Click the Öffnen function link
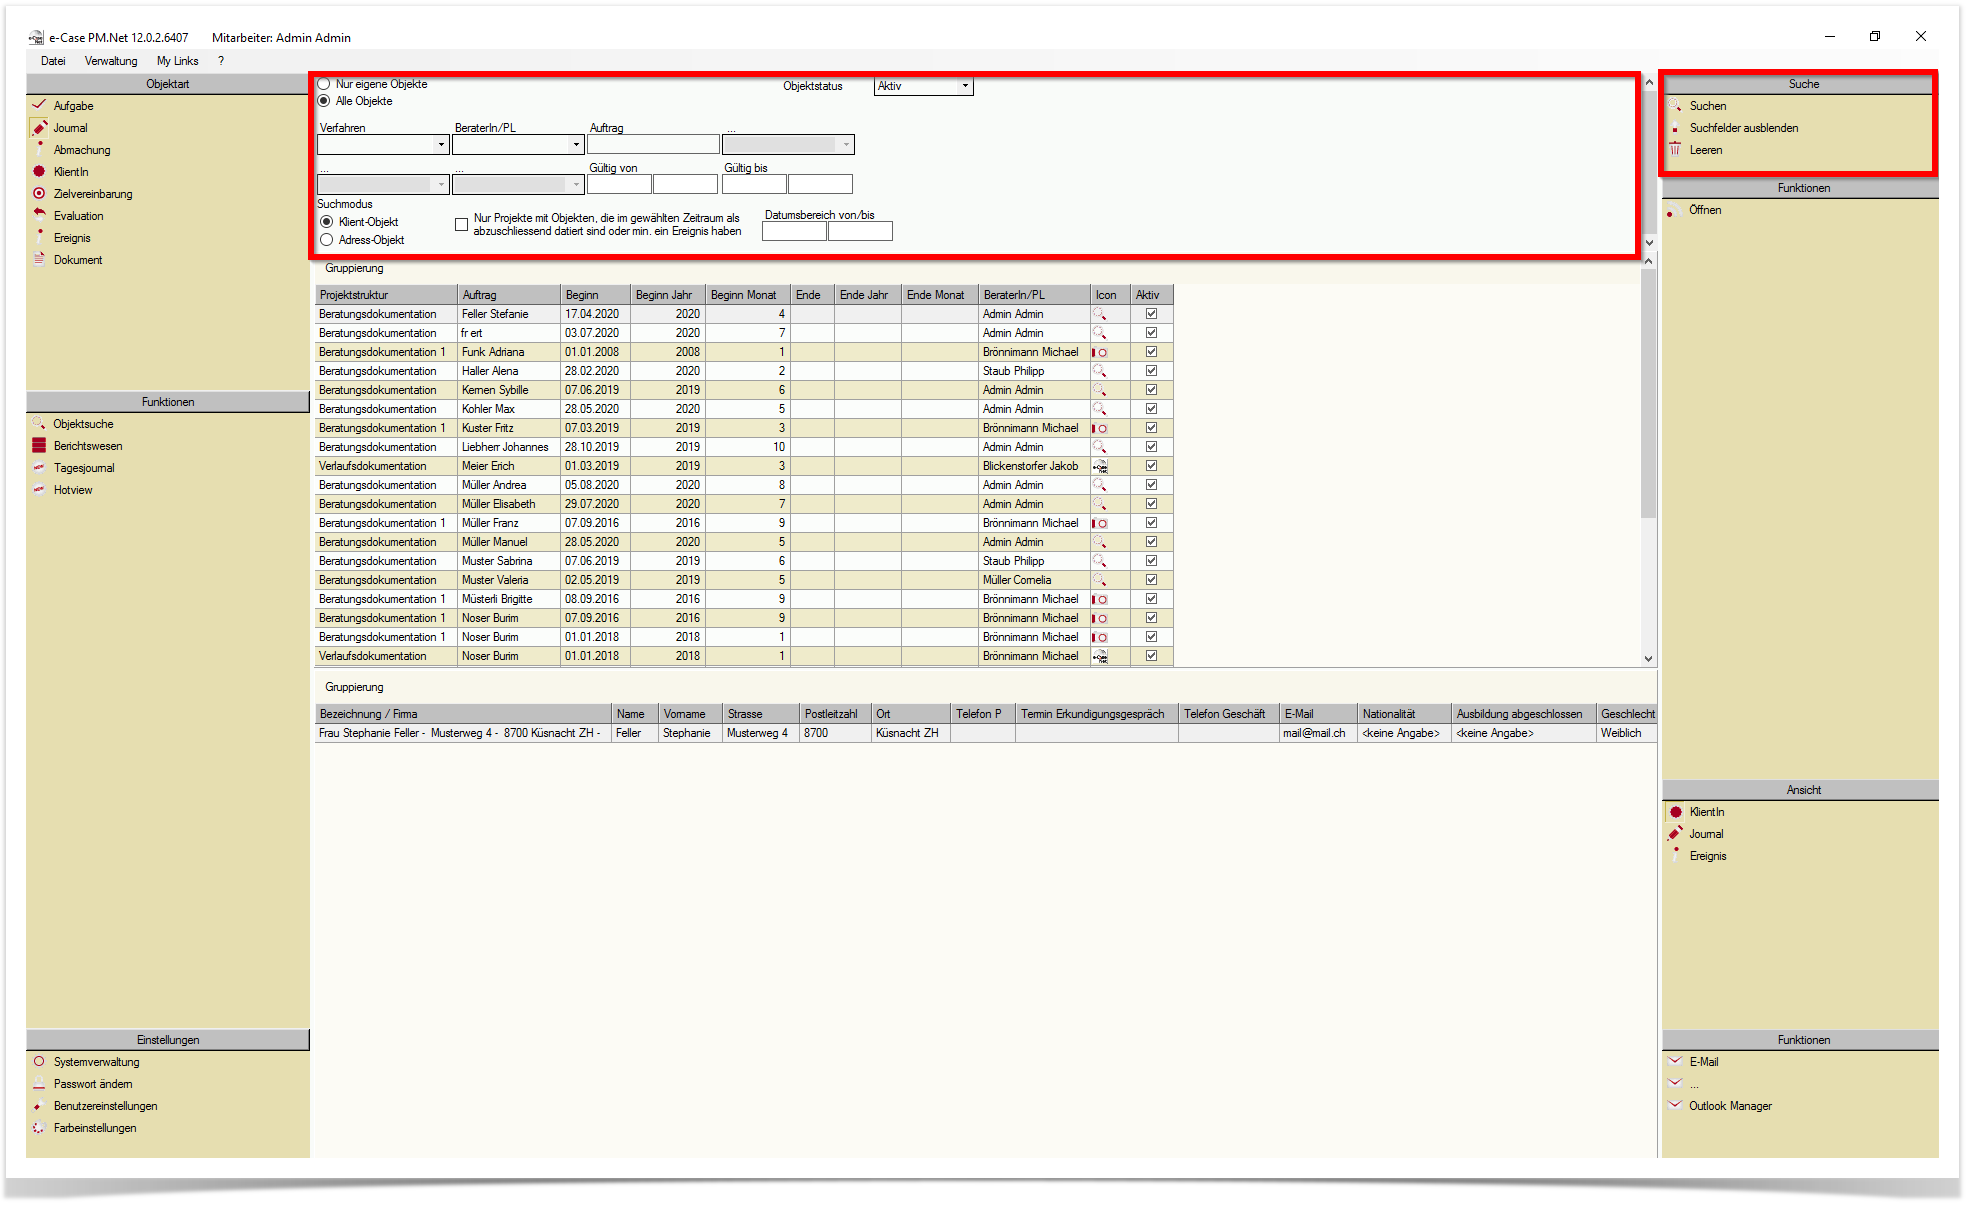The height and width of the screenshot is (1207, 1973). pos(1705,210)
